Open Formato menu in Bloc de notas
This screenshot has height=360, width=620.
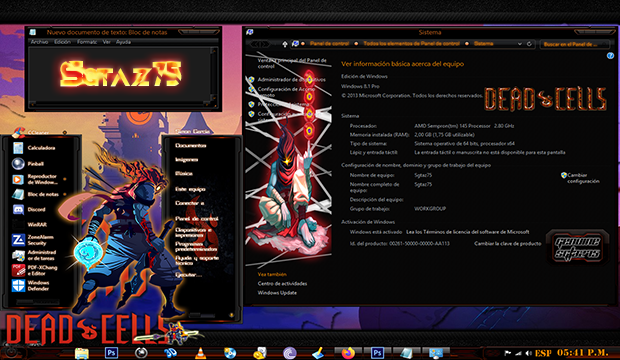(87, 42)
